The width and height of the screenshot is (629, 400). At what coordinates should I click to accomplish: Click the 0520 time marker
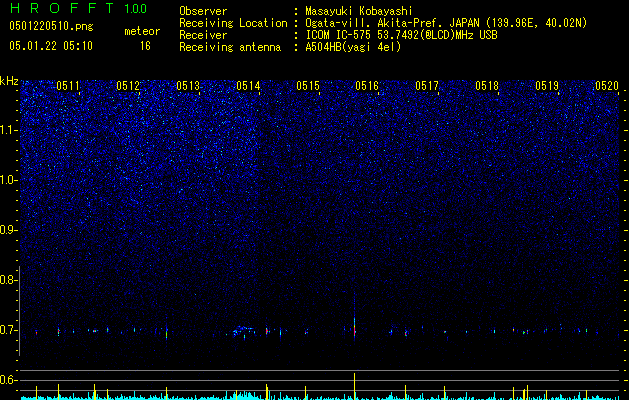click(607, 86)
